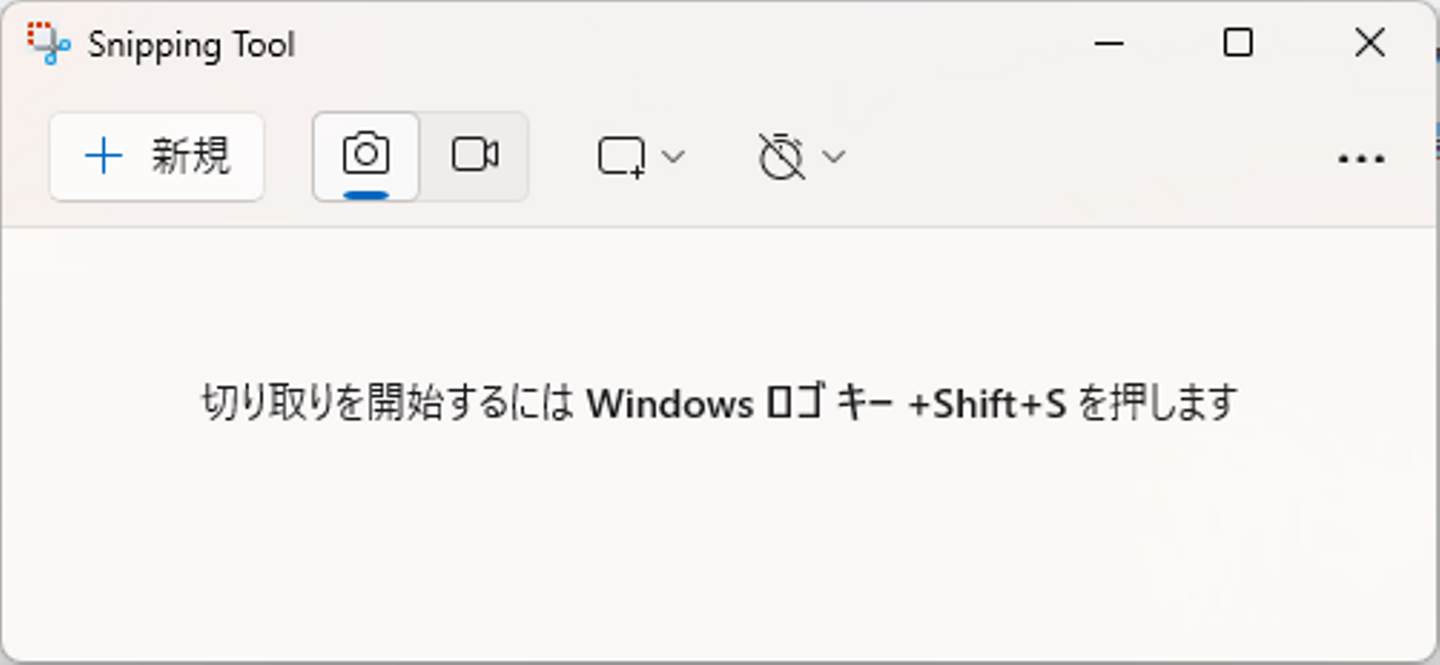The image size is (1440, 665).
Task: Maximize the Snipping Tool window
Action: (1238, 43)
